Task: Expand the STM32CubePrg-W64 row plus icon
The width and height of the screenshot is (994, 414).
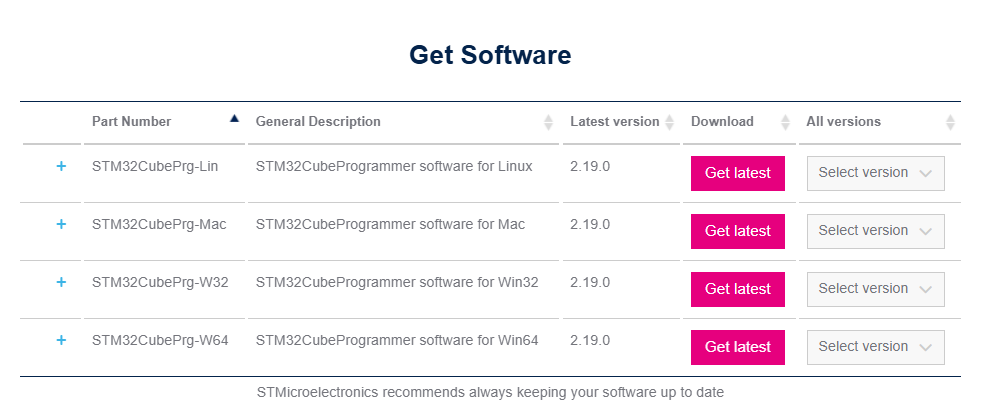Action: point(61,340)
